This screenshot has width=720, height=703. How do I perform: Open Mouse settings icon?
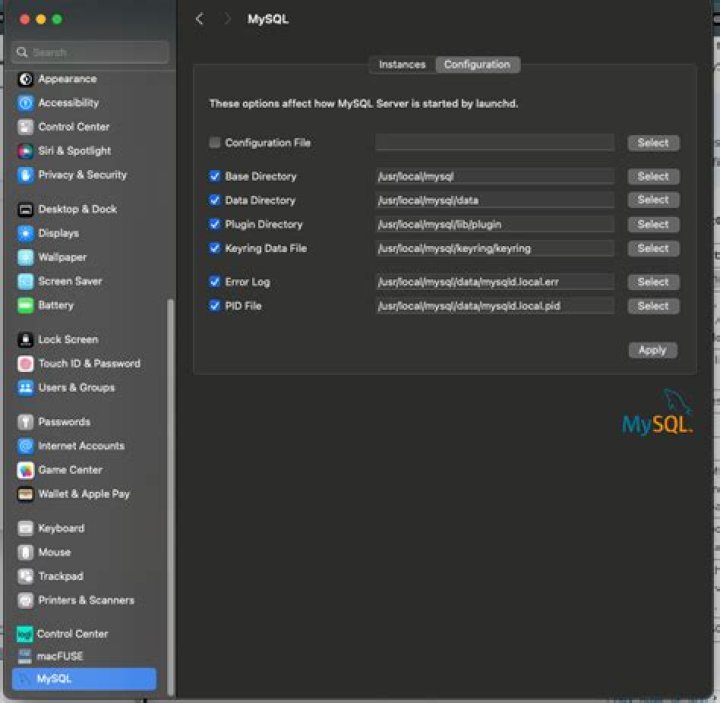(26, 552)
